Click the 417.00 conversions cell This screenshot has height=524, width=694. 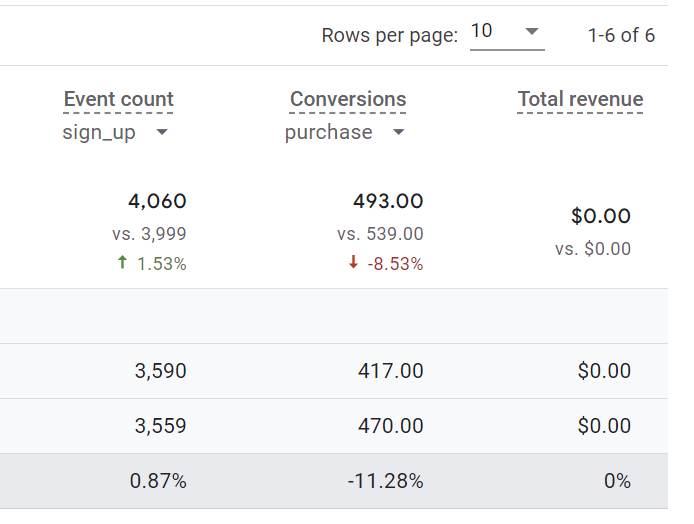390,371
